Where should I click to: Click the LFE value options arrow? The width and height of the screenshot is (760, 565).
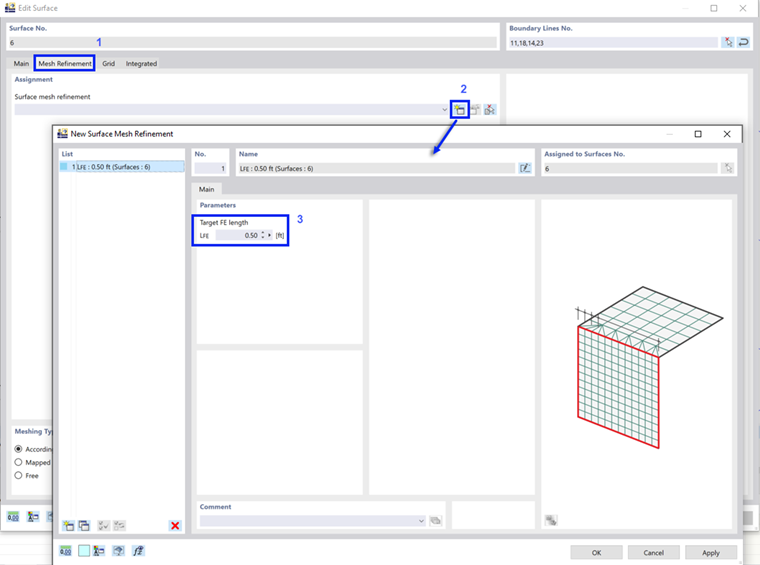[270, 235]
